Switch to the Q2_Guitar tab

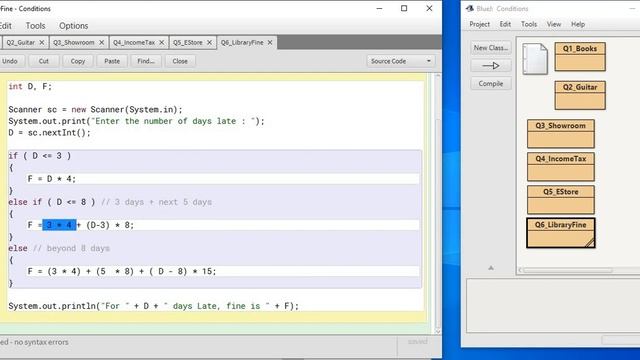(20, 42)
